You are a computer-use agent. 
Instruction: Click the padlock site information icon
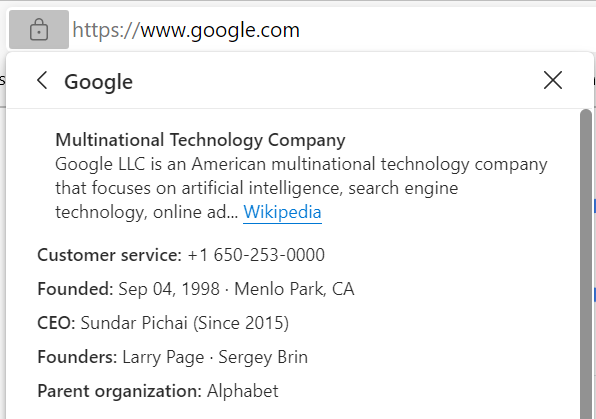[x=39, y=30]
